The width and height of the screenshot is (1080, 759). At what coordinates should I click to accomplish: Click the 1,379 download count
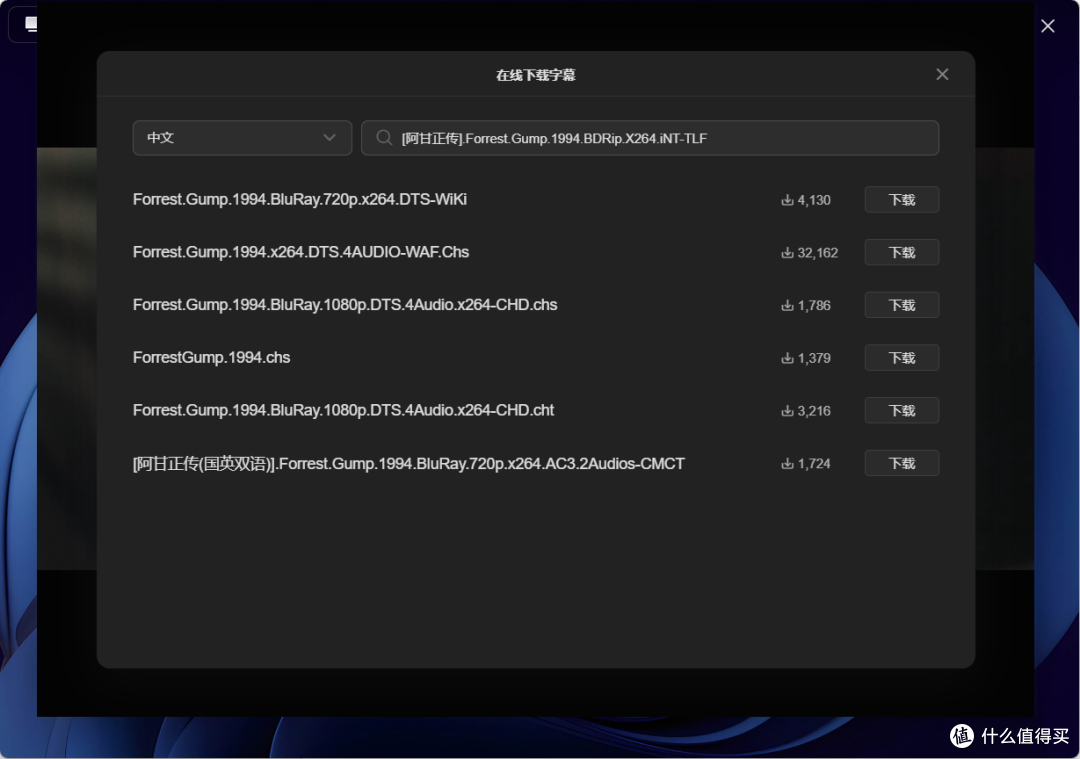point(806,359)
